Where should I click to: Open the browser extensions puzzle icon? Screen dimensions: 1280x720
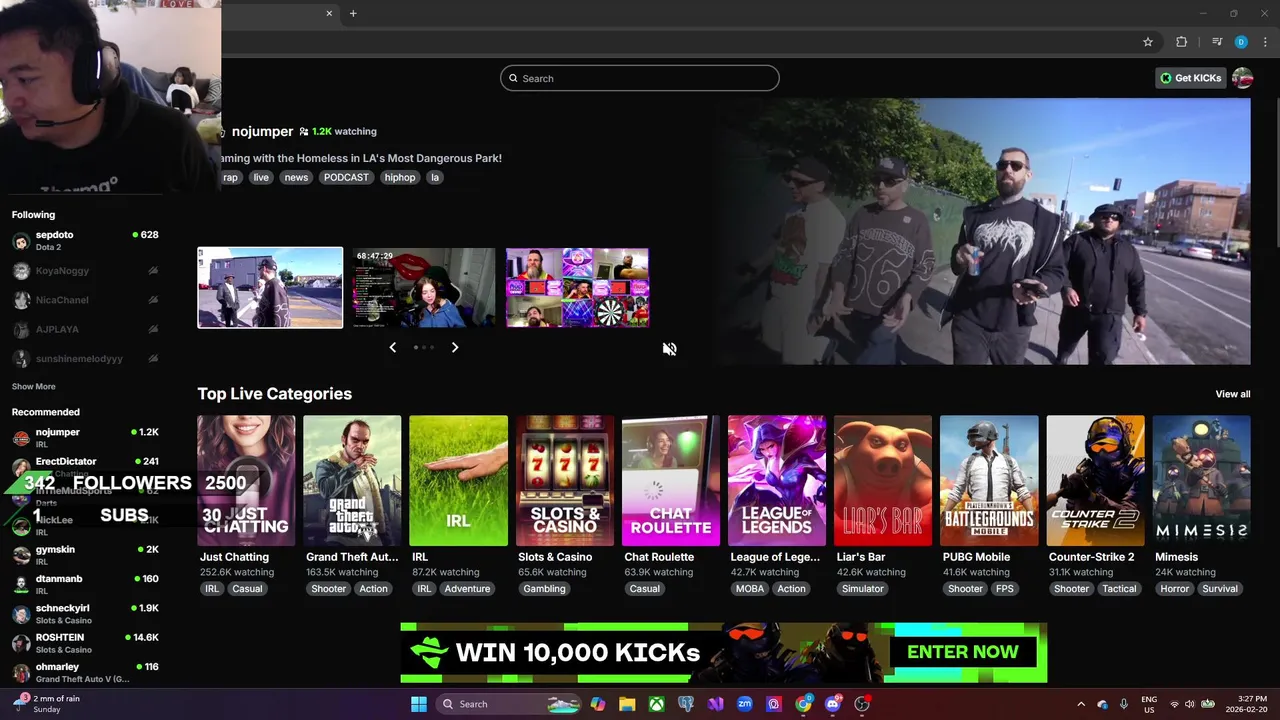pyautogui.click(x=1181, y=42)
